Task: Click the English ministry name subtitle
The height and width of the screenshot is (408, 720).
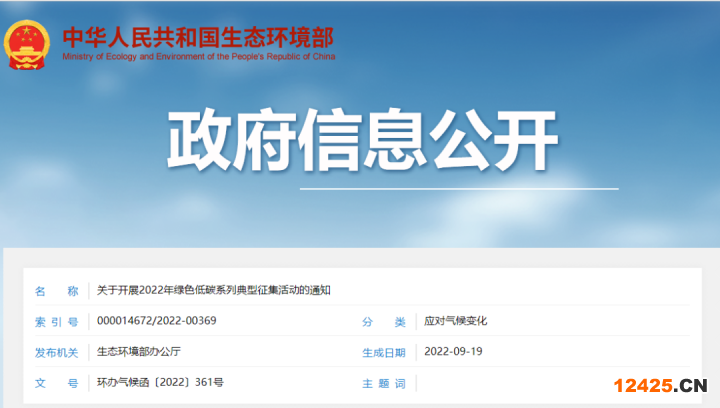Action: point(198,56)
